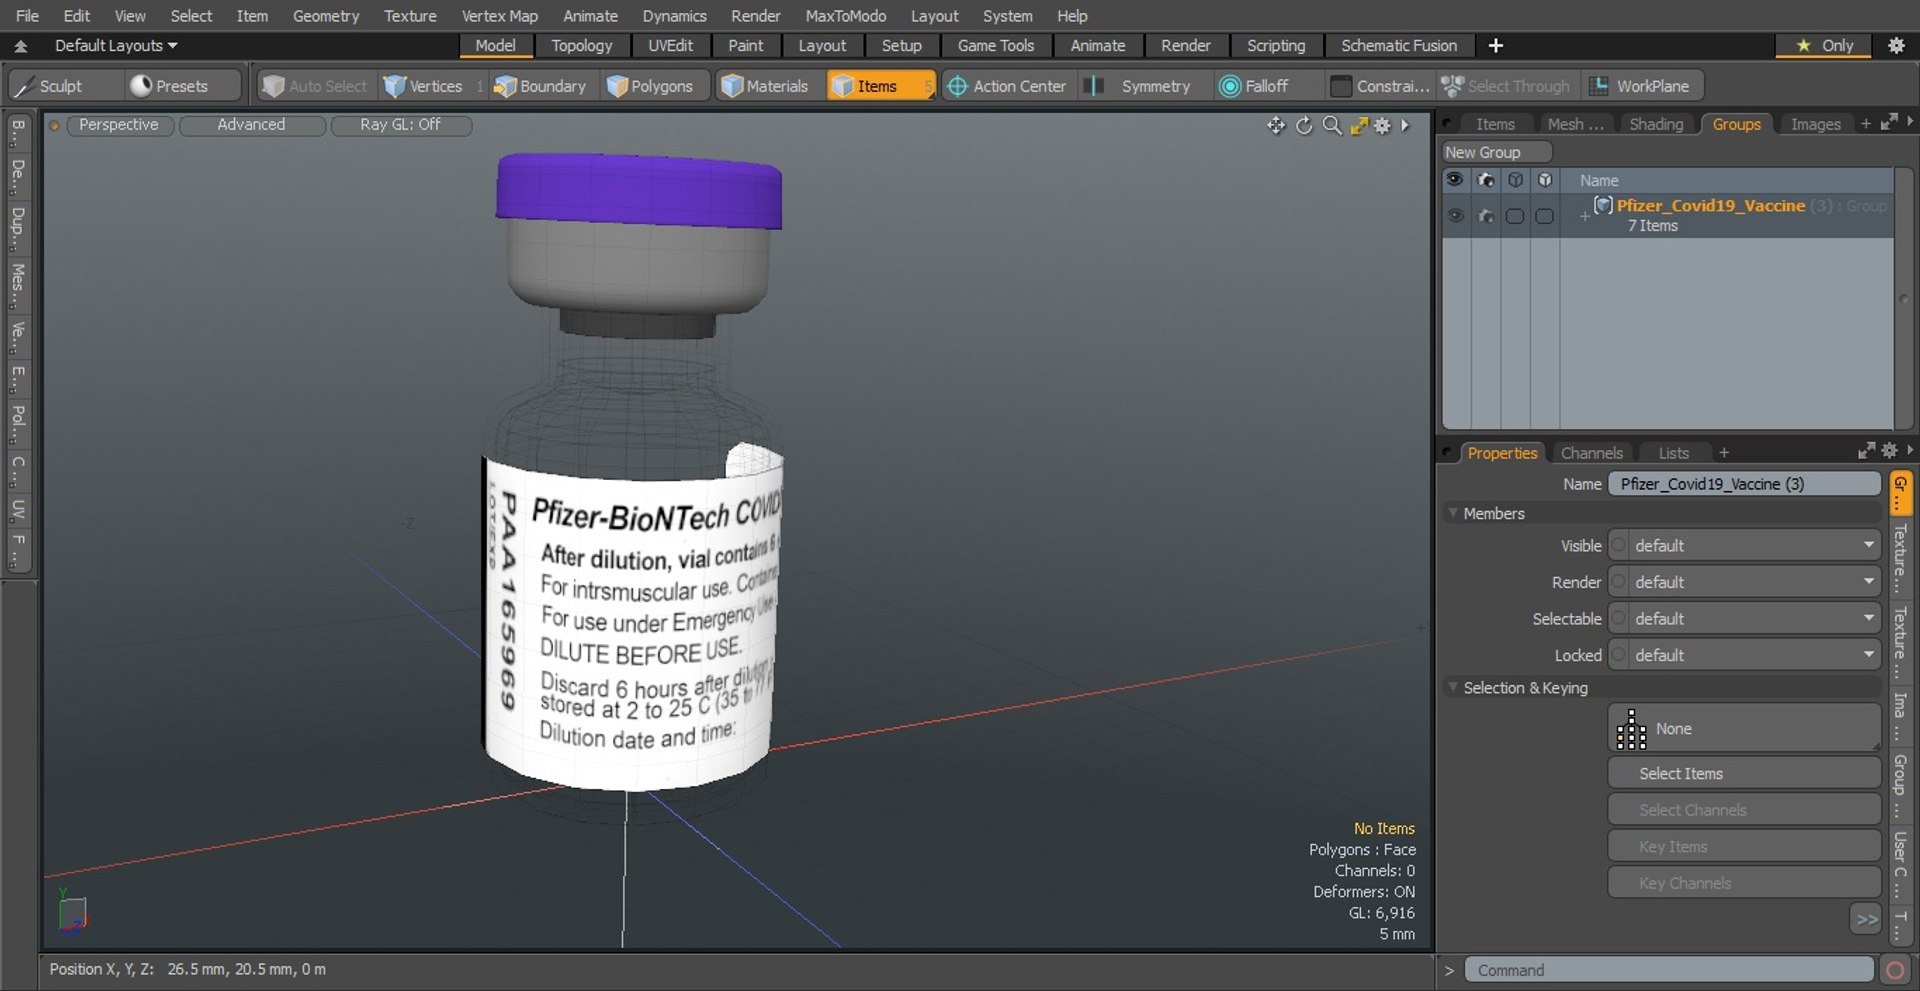This screenshot has height=991, width=1920.
Task: Toggle Constraints option
Action: [x=1381, y=86]
